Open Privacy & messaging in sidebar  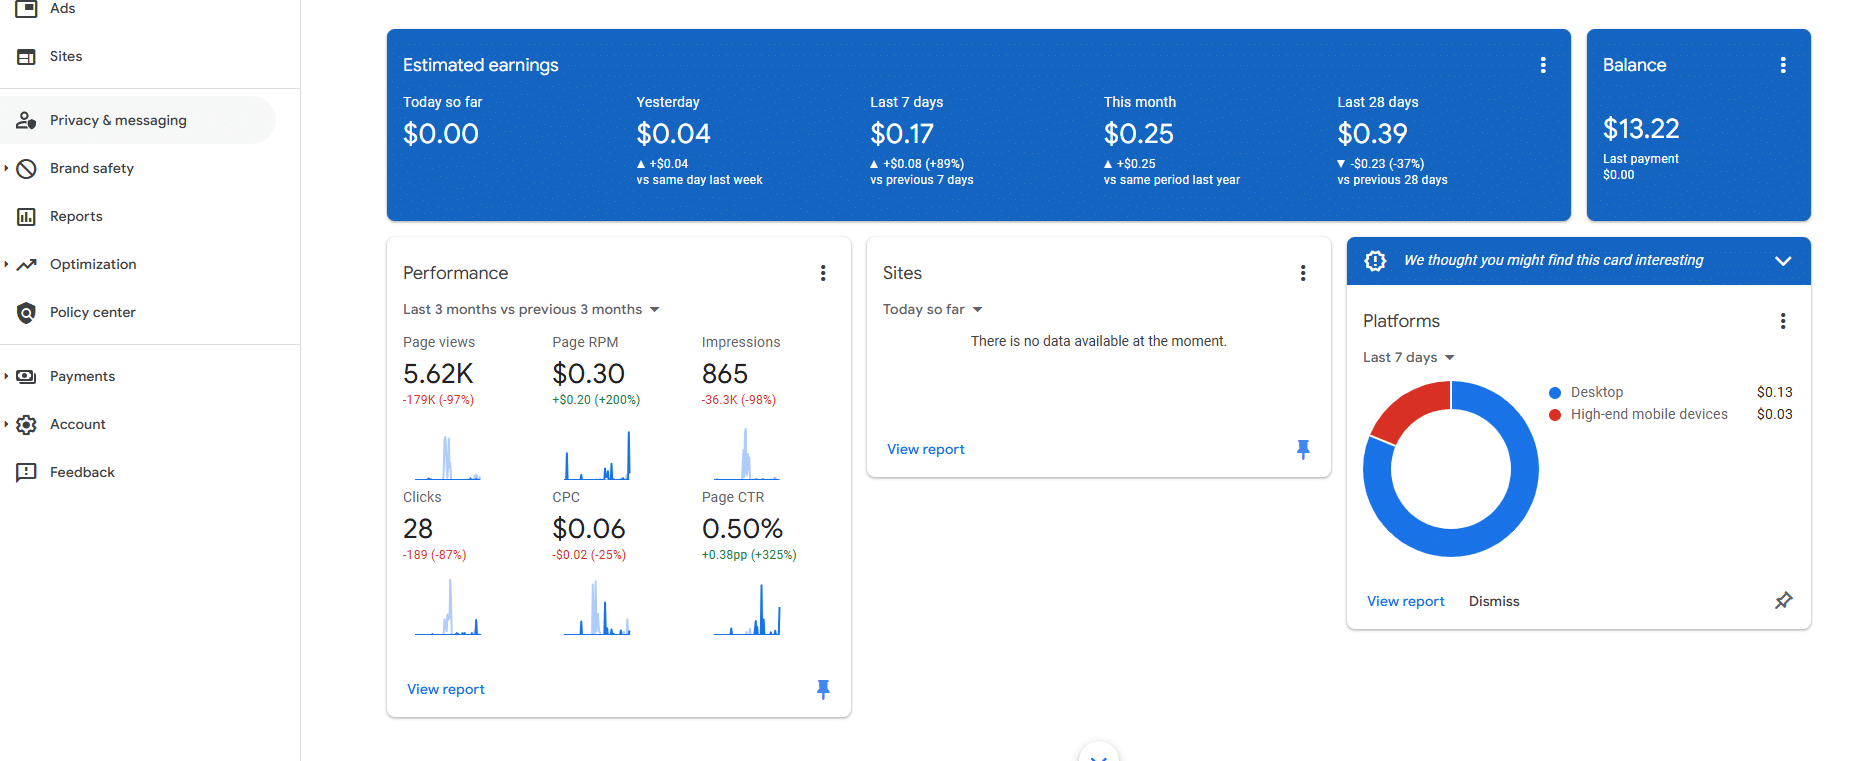click(118, 120)
